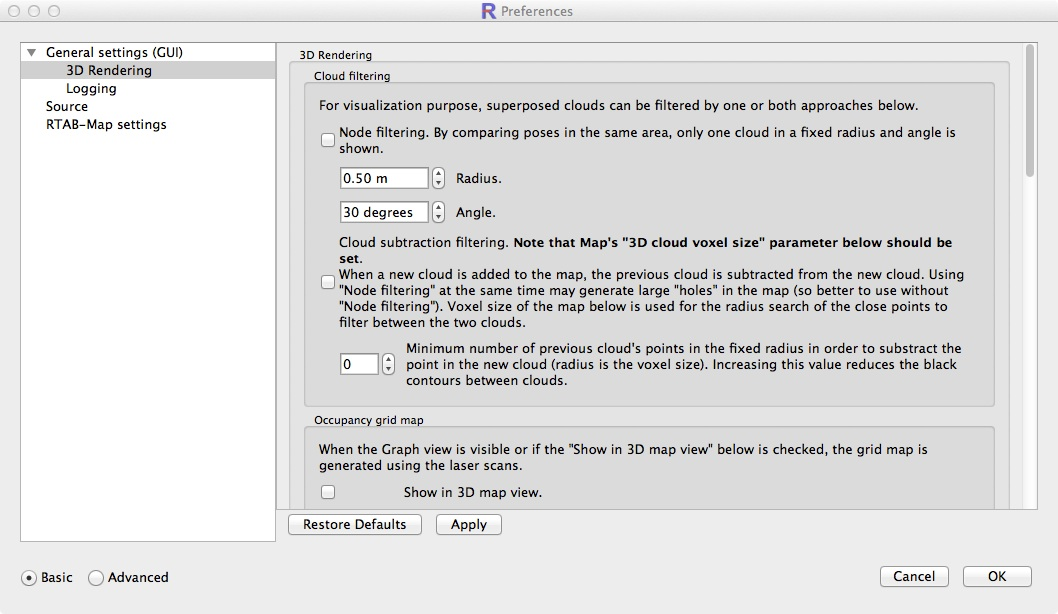Switch to Advanced preferences mode
The height and width of the screenshot is (614, 1058).
(x=96, y=577)
